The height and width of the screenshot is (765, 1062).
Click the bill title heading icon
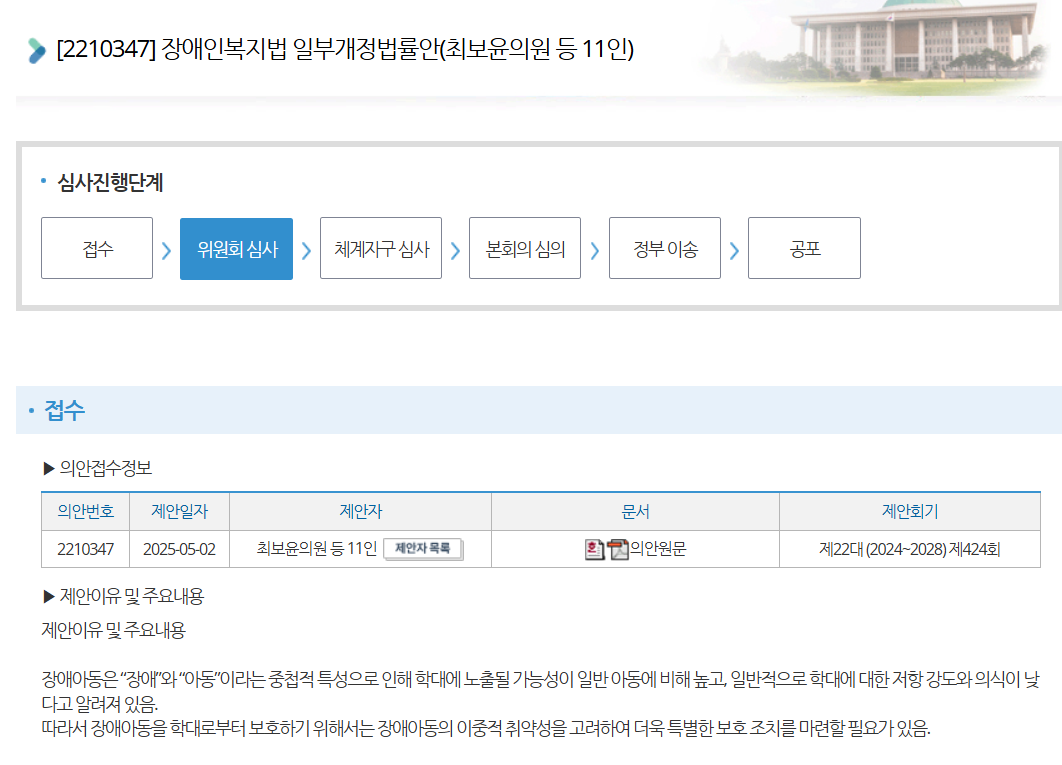point(37,51)
